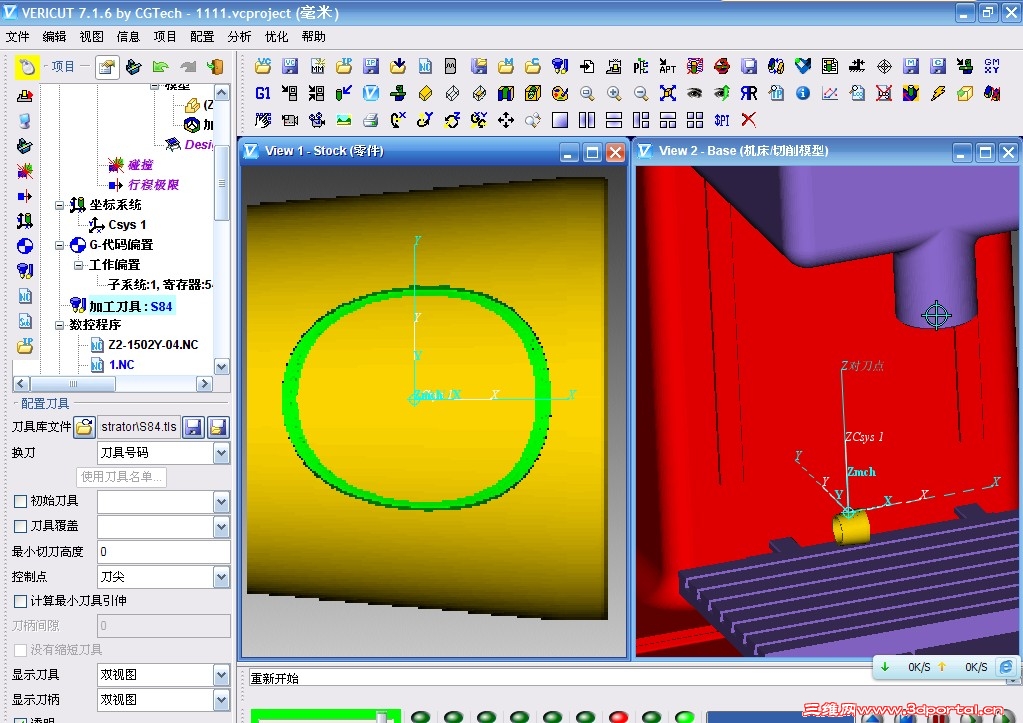Click the four-arrow pan icon
1023x723 pixels.
[506, 120]
